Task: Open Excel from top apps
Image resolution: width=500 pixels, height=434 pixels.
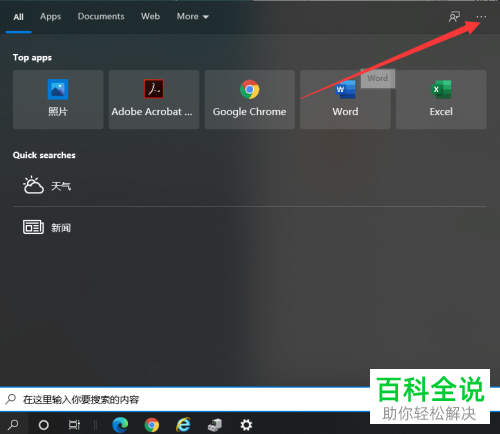Action: (x=441, y=99)
